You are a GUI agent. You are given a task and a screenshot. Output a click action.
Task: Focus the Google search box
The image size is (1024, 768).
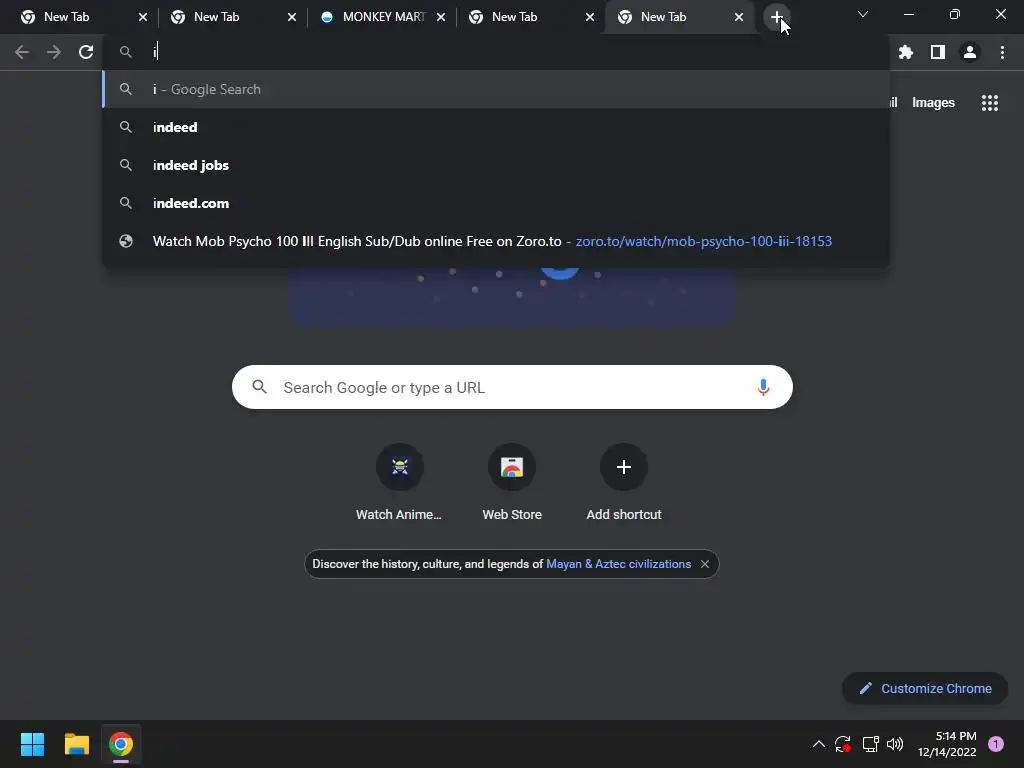512,387
